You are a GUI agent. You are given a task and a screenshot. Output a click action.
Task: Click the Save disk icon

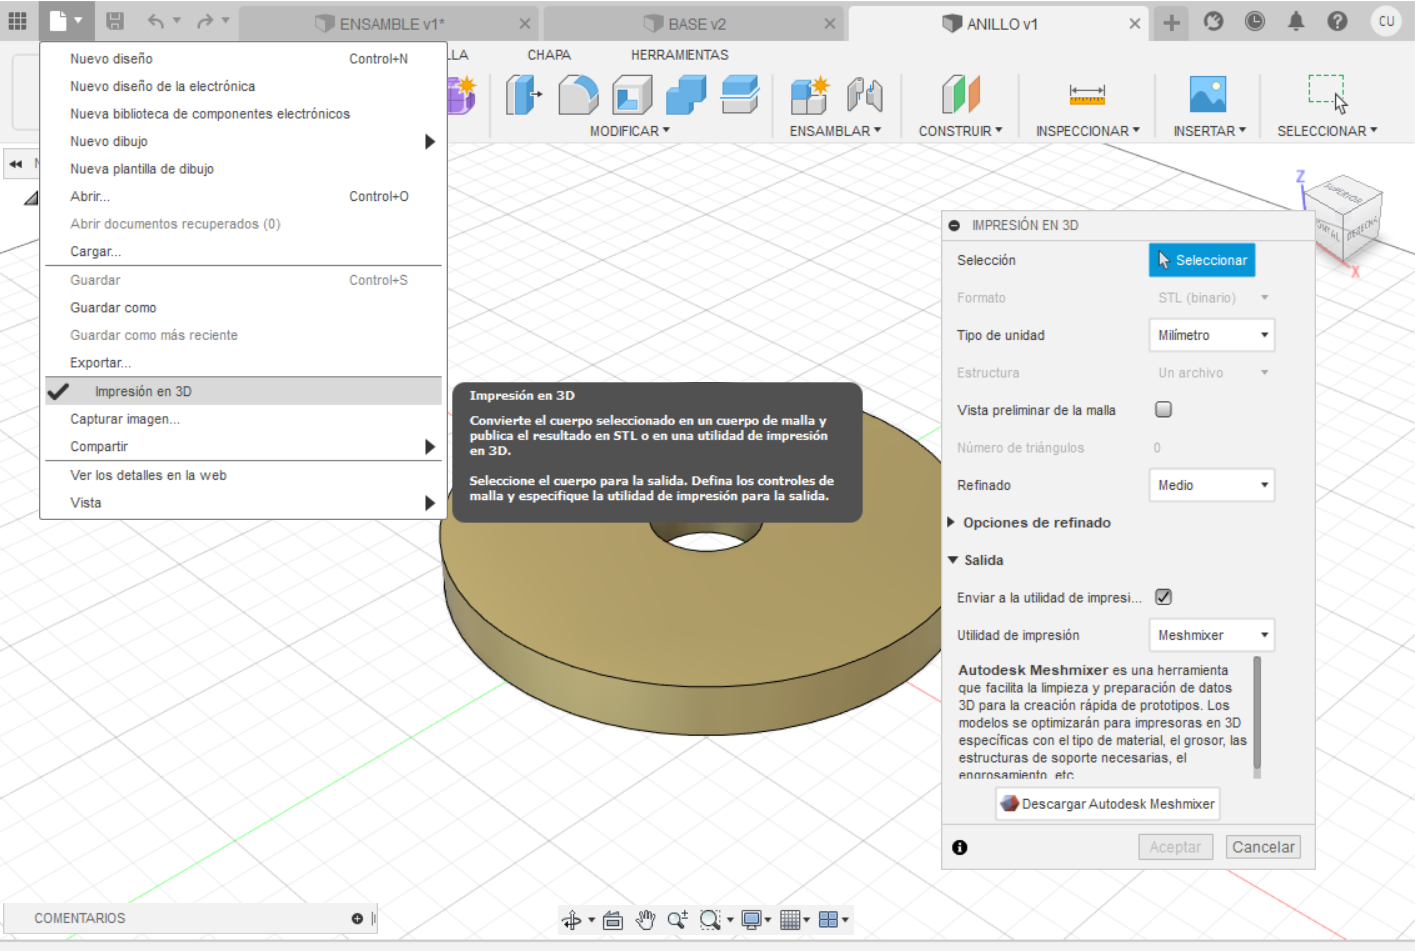(115, 20)
